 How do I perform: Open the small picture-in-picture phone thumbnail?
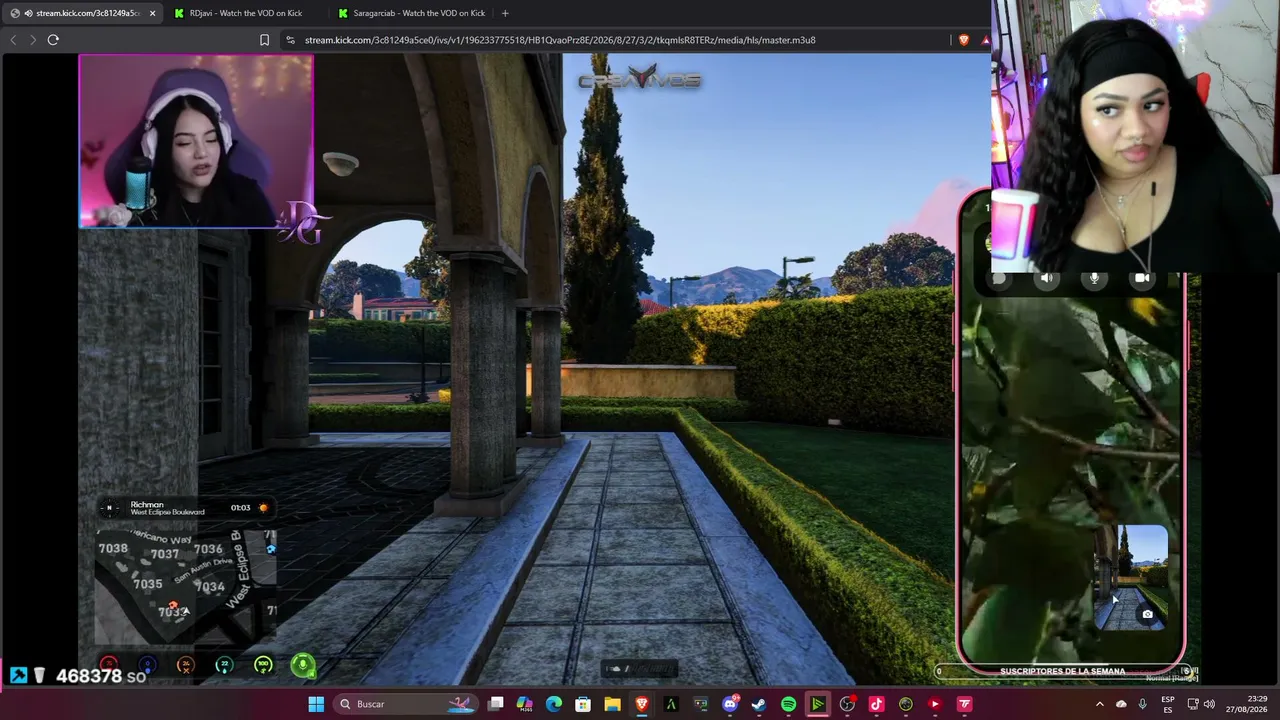click(1131, 579)
